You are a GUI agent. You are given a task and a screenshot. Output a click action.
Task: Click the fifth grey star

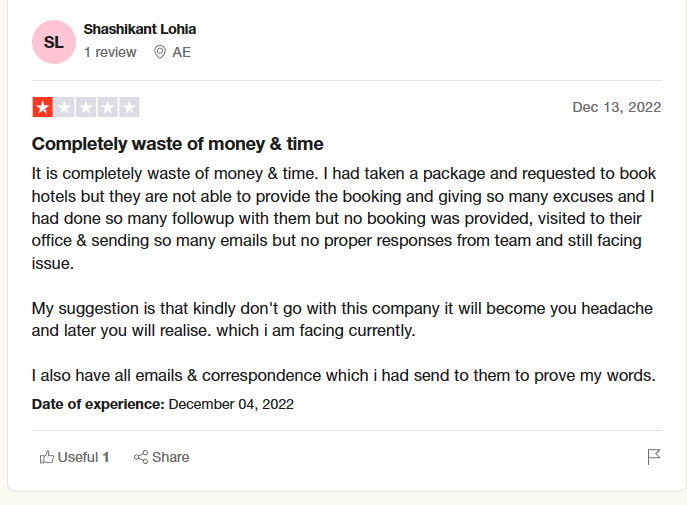click(129, 107)
